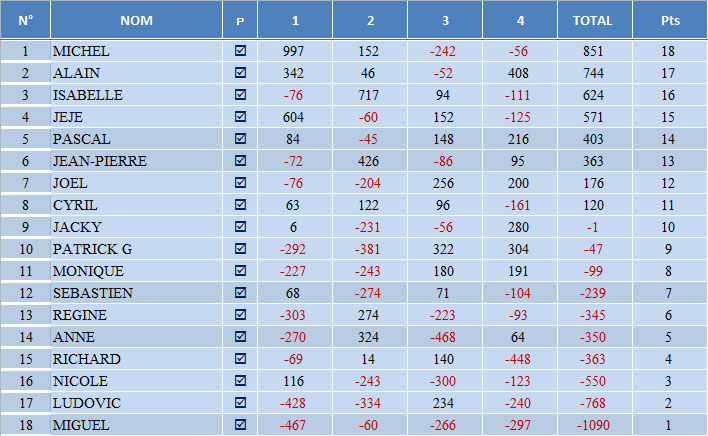Toggle the checkbox for ALAIN

click(x=240, y=73)
